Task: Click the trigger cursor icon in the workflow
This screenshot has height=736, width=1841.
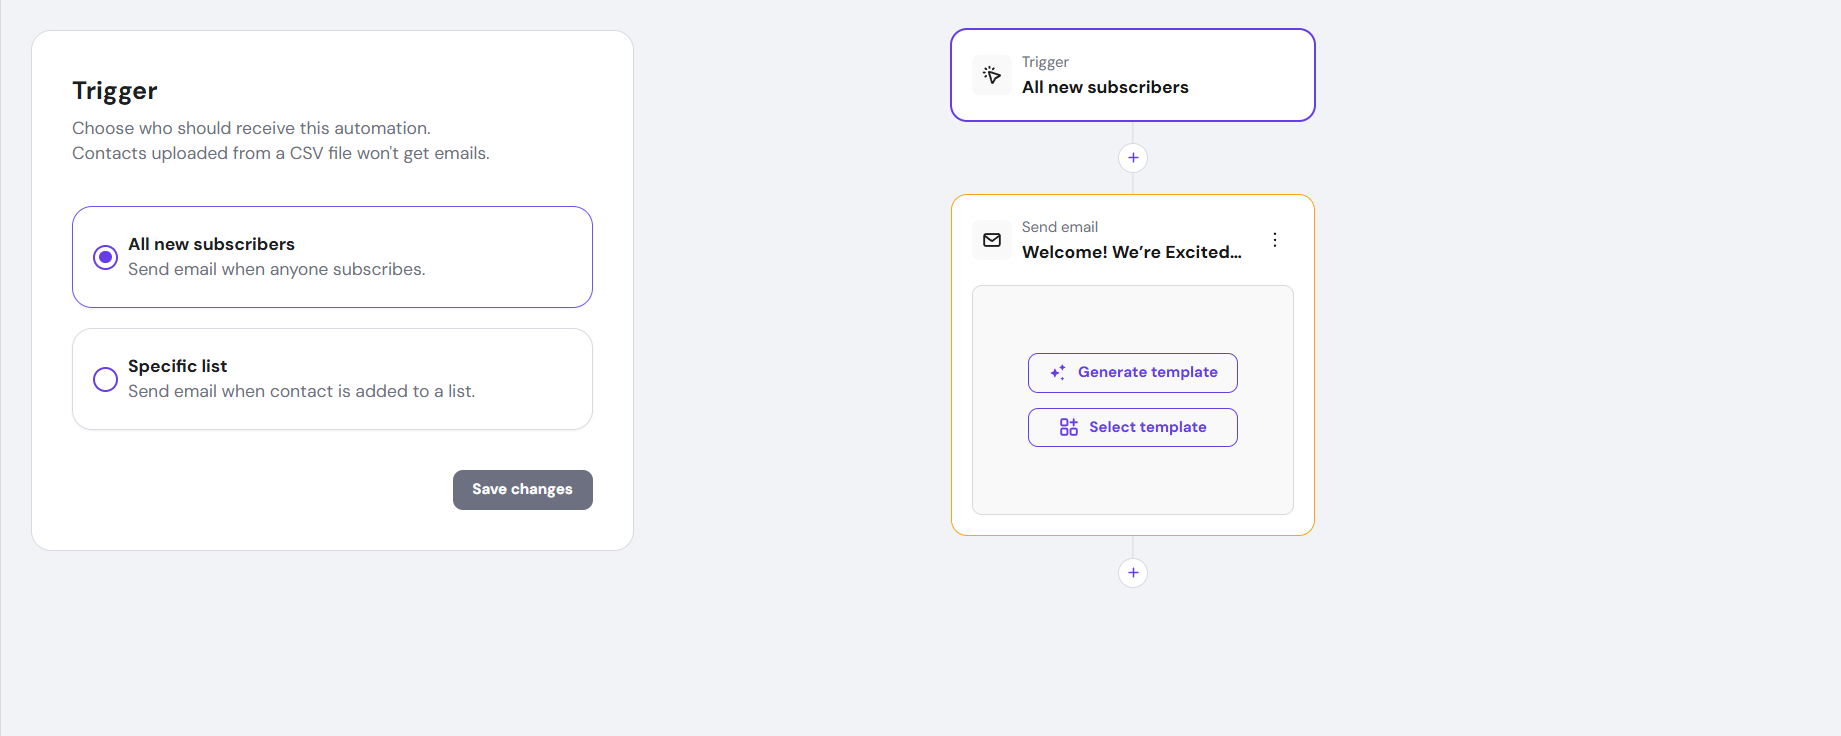Action: tap(991, 75)
